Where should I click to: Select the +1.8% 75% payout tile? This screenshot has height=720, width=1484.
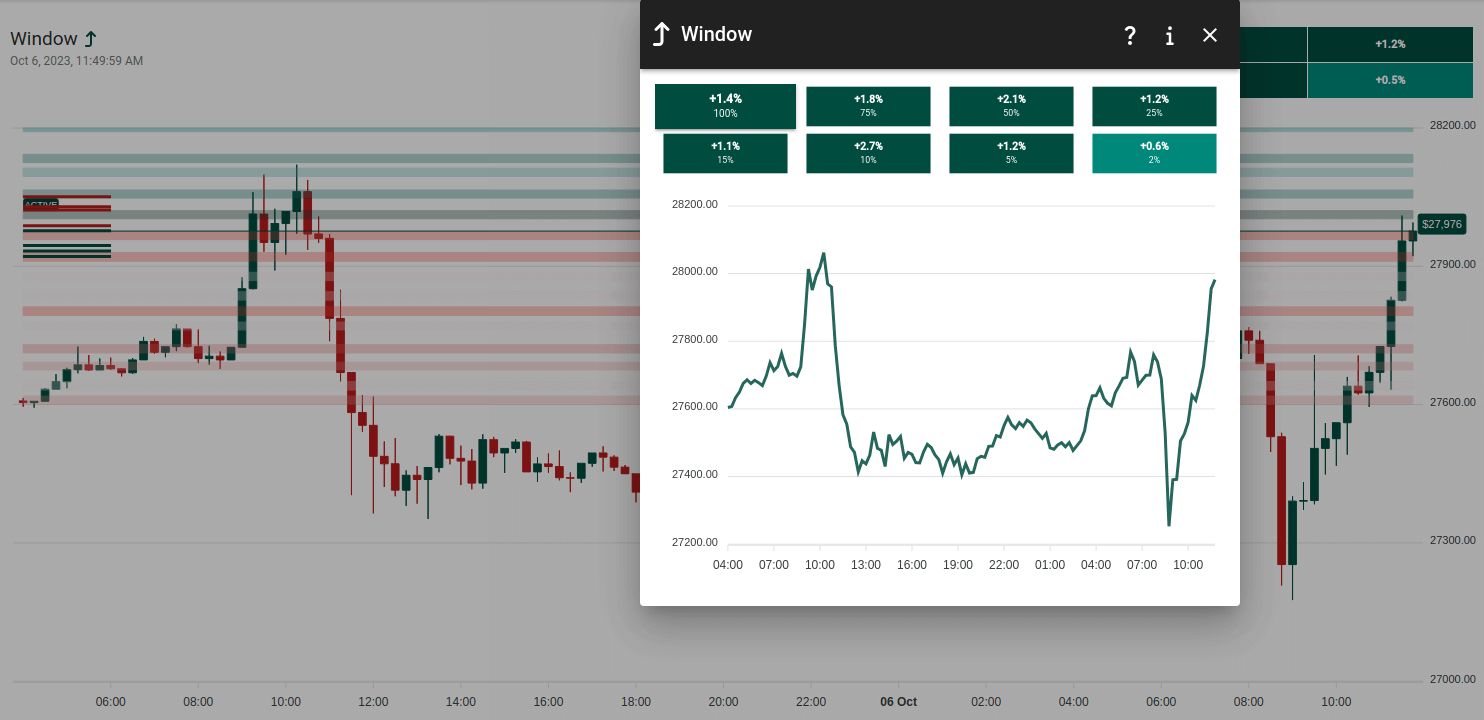868,106
